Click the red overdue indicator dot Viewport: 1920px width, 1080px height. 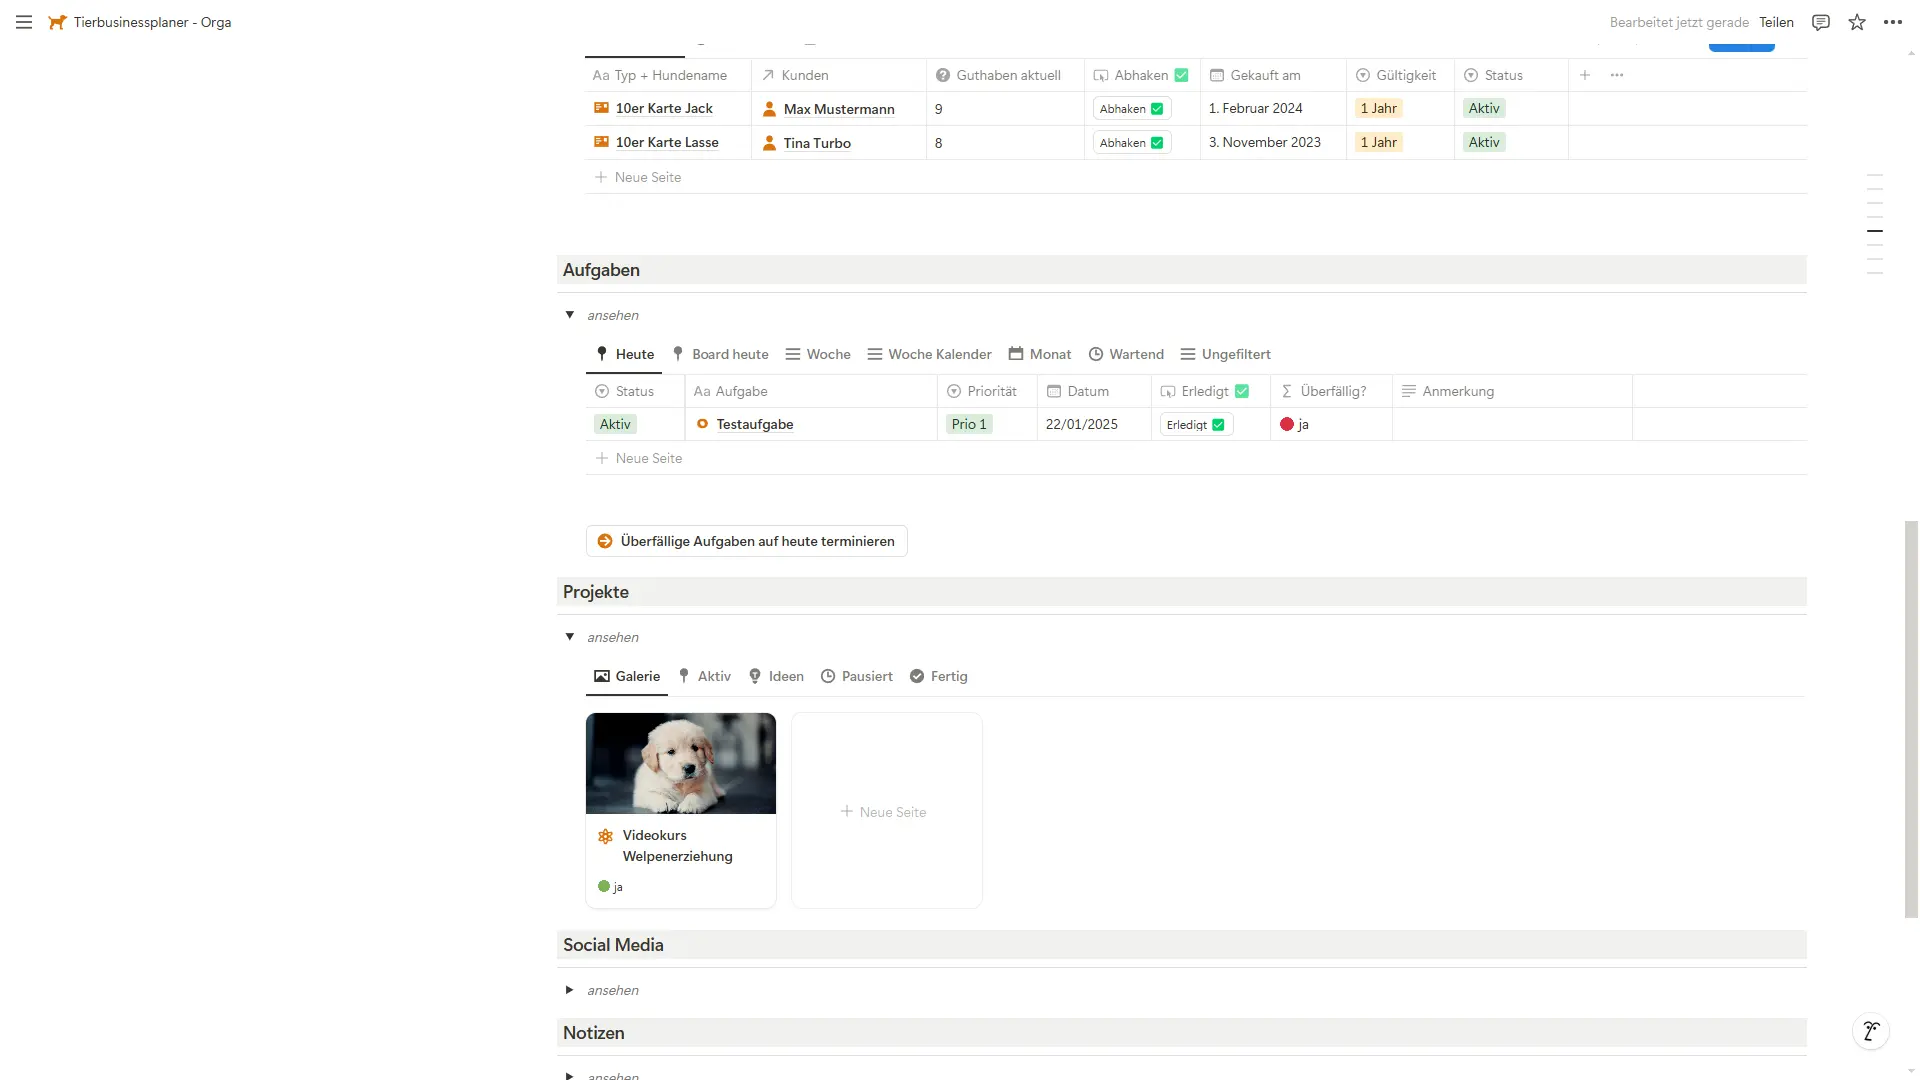point(1287,424)
